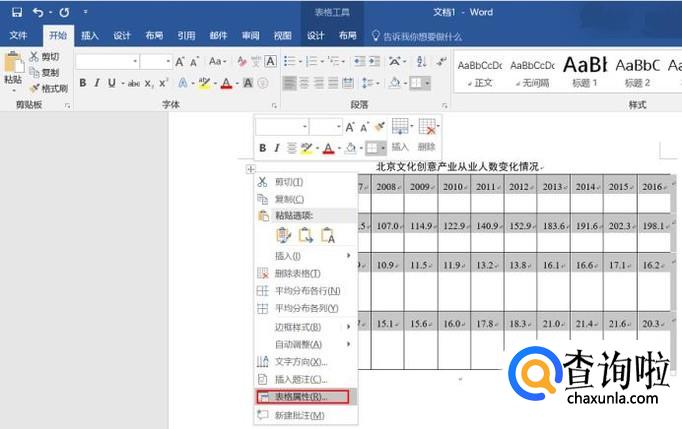682x429 pixels.
Task: Click the table move handle icon
Action: pyautogui.click(x=251, y=169)
